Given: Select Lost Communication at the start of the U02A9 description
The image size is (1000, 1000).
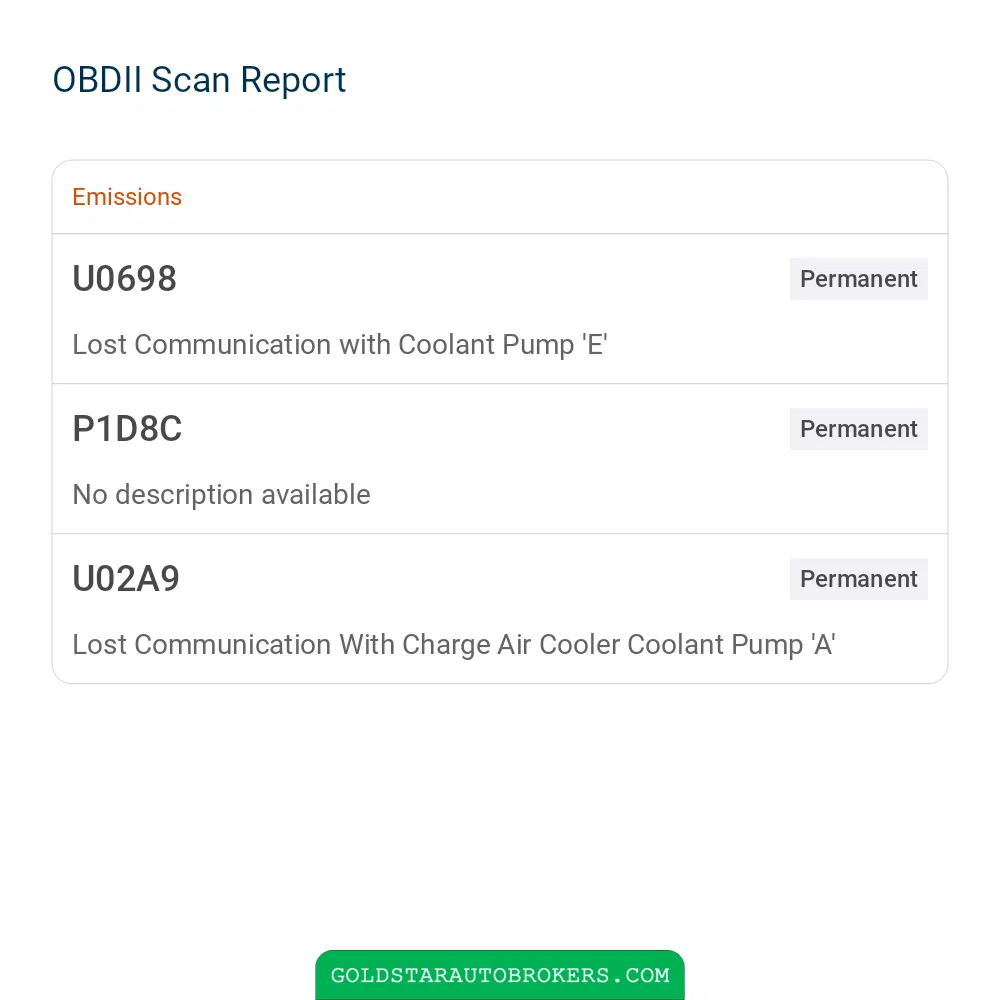Looking at the screenshot, I should [x=202, y=645].
